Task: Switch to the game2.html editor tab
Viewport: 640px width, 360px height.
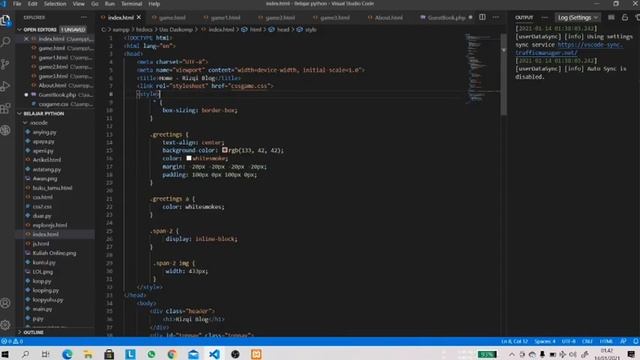Action: point(280,18)
